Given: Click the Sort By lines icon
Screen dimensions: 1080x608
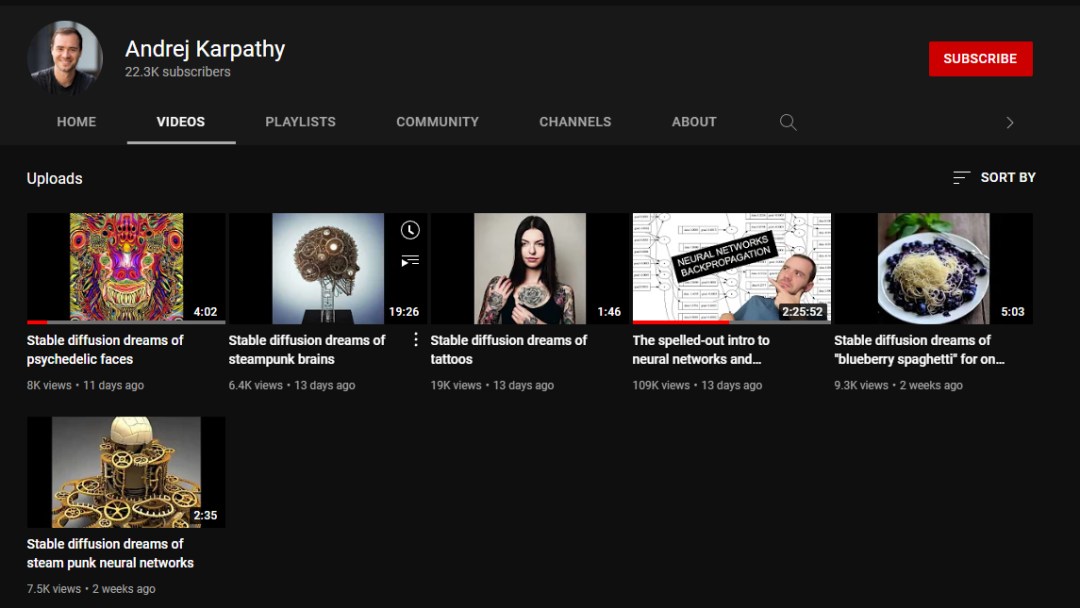Looking at the screenshot, I should click(x=961, y=178).
